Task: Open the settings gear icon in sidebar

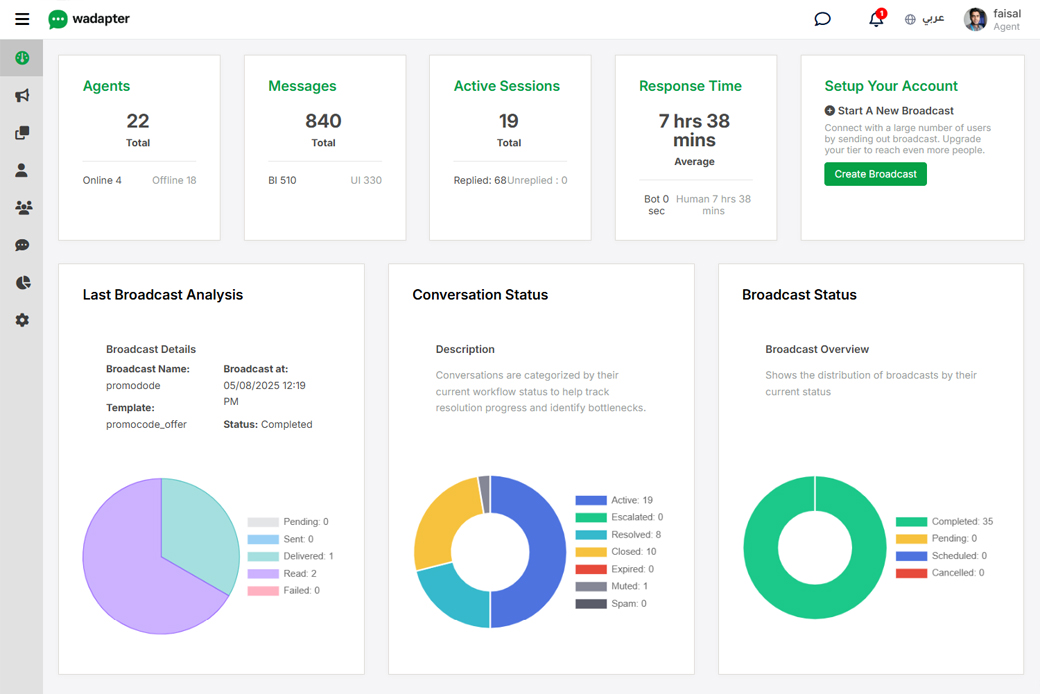Action: click(22, 320)
